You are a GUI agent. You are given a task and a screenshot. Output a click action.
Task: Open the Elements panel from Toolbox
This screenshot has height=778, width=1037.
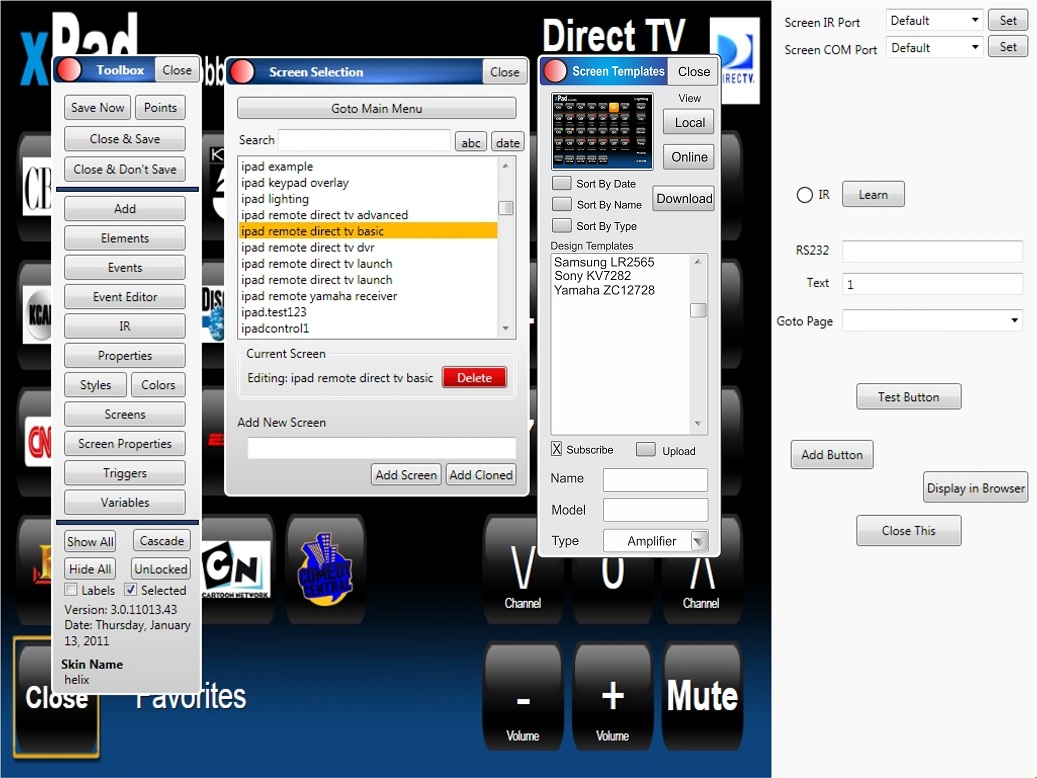pyautogui.click(x=125, y=238)
